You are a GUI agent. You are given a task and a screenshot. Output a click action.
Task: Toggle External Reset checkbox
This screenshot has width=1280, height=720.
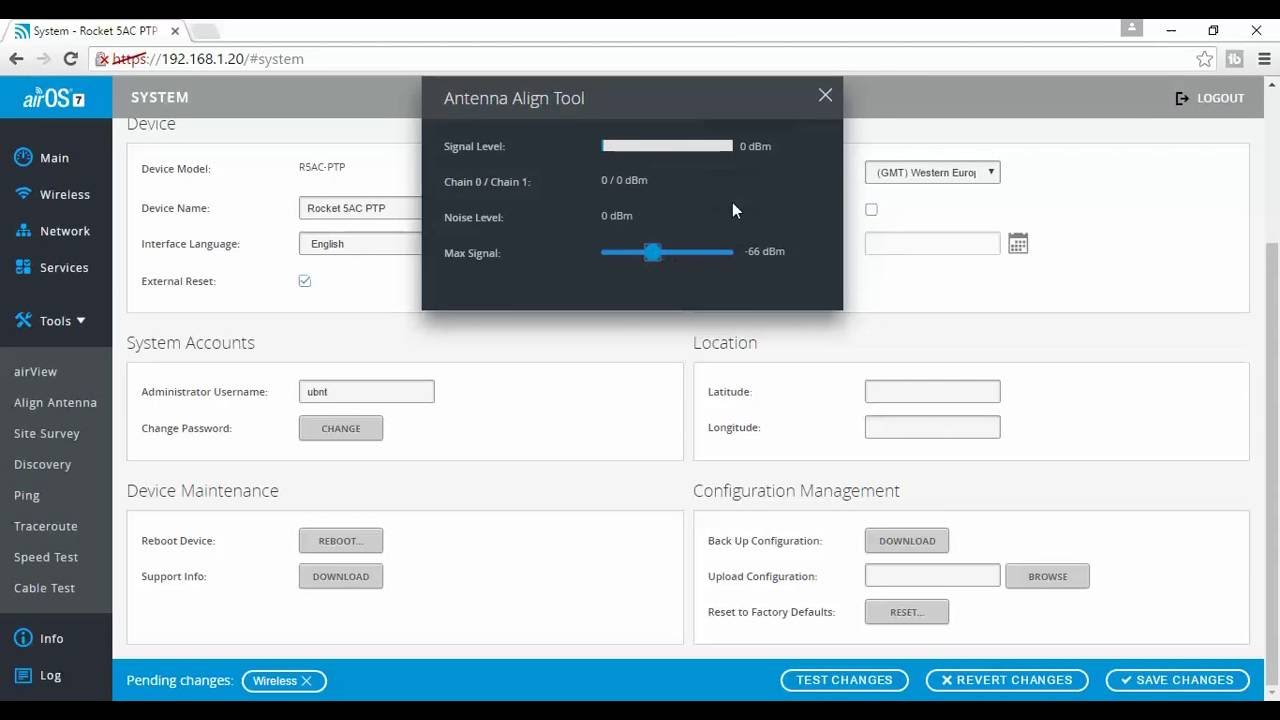tap(305, 281)
